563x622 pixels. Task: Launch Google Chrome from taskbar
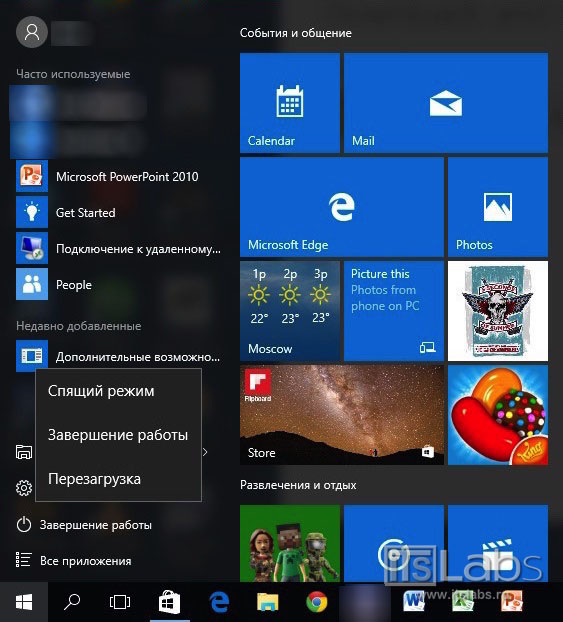317,602
